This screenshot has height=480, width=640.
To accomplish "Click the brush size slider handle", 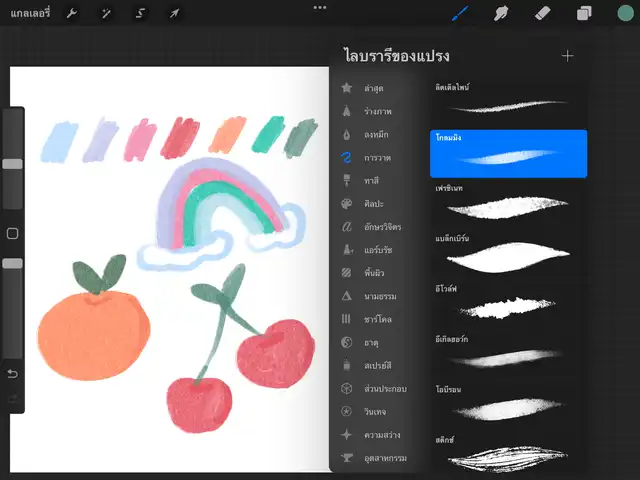I will coord(12,163).
